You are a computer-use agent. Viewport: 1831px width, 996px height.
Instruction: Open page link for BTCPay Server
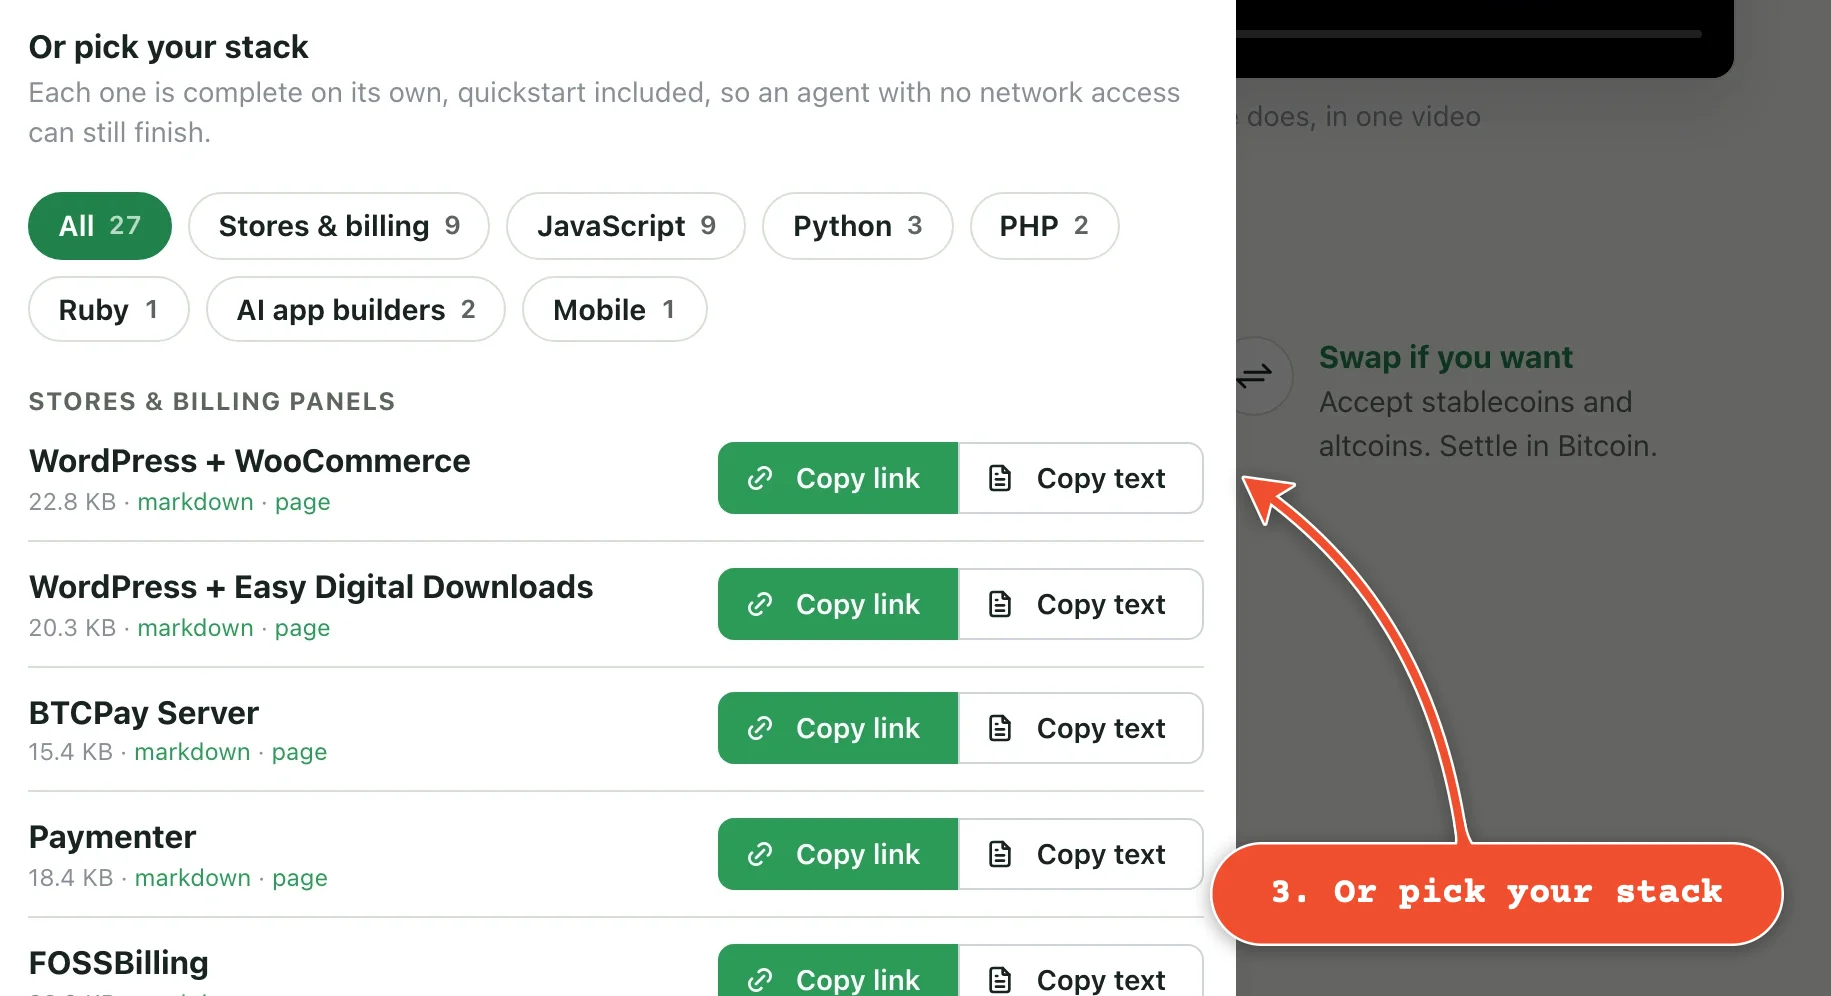click(300, 752)
